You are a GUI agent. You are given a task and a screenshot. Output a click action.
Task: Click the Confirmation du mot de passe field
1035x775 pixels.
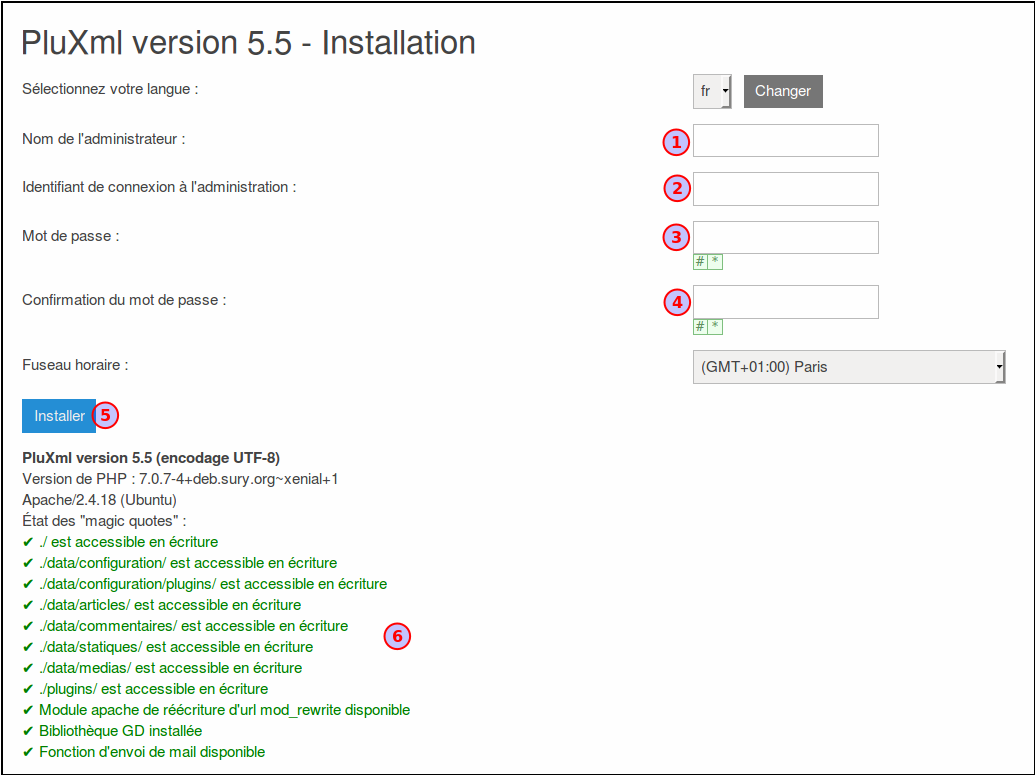[785, 302]
